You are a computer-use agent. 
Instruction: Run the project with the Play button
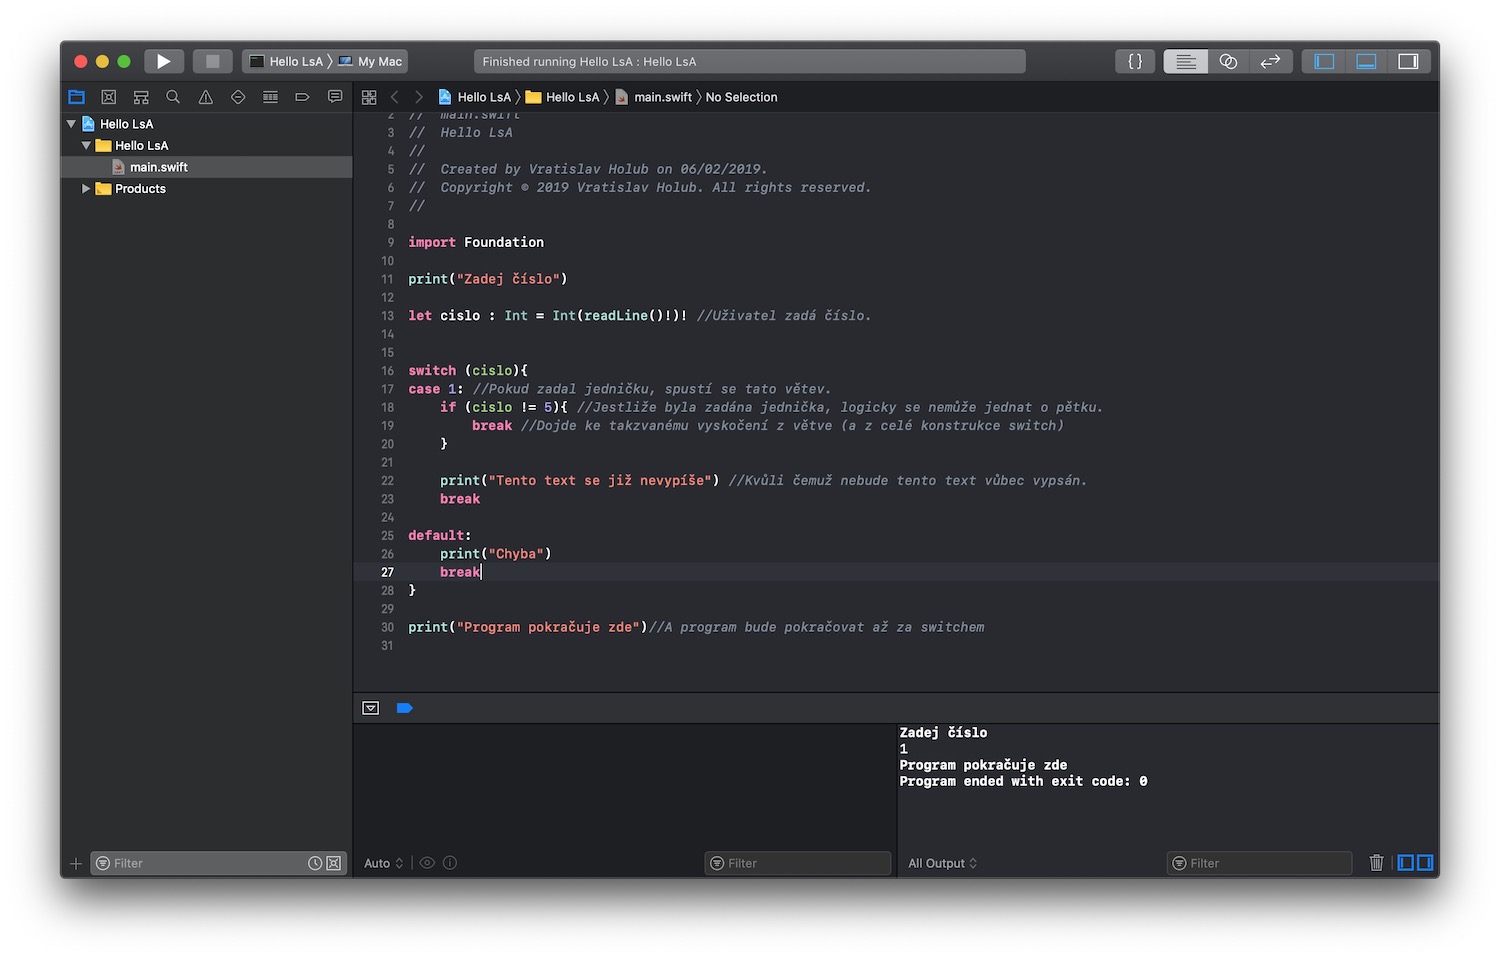tap(164, 61)
